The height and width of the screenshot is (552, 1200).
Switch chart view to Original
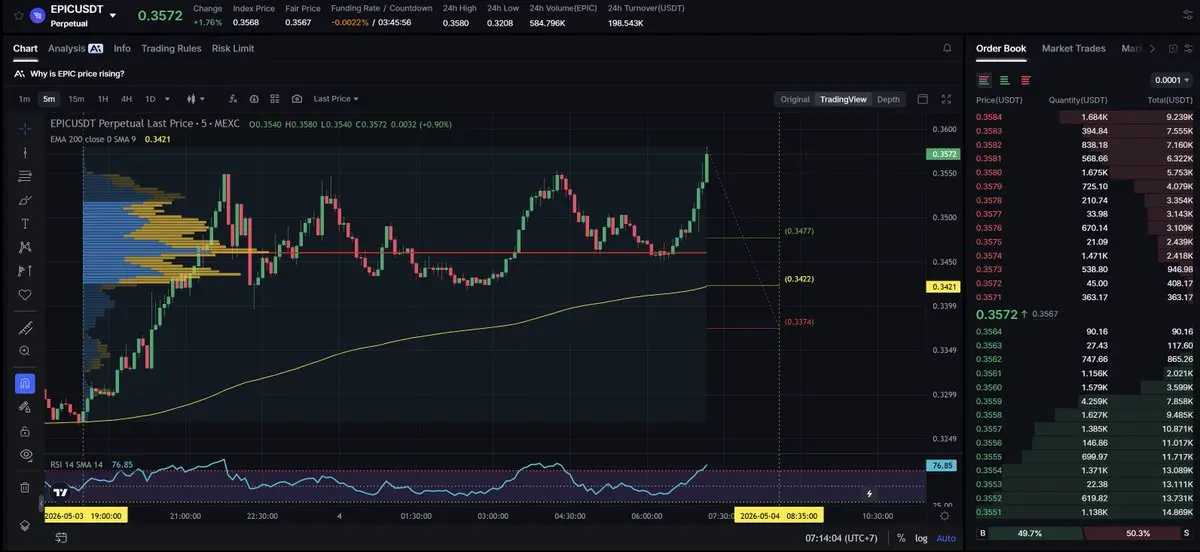coord(795,99)
